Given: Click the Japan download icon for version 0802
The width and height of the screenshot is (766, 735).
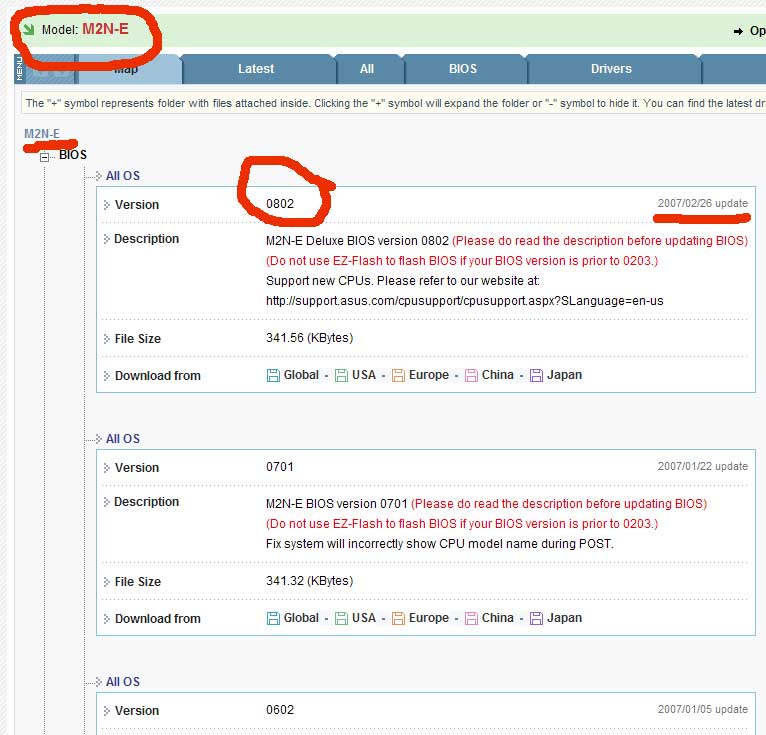Looking at the screenshot, I should pyautogui.click(x=536, y=376).
